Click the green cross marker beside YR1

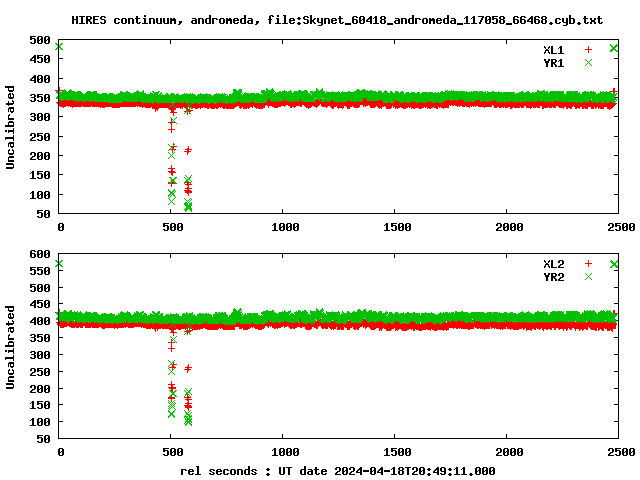click(588, 62)
